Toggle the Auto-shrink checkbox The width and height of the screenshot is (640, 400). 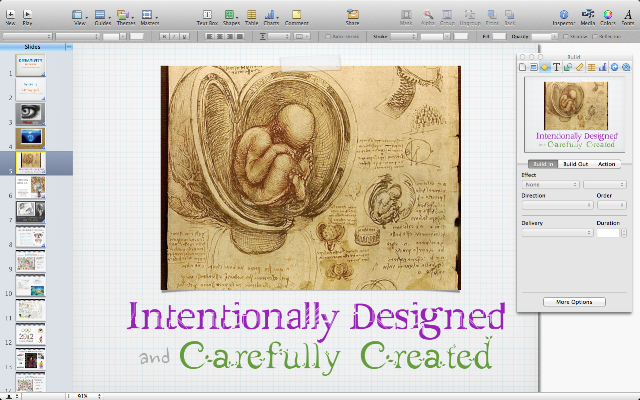pyautogui.click(x=328, y=37)
